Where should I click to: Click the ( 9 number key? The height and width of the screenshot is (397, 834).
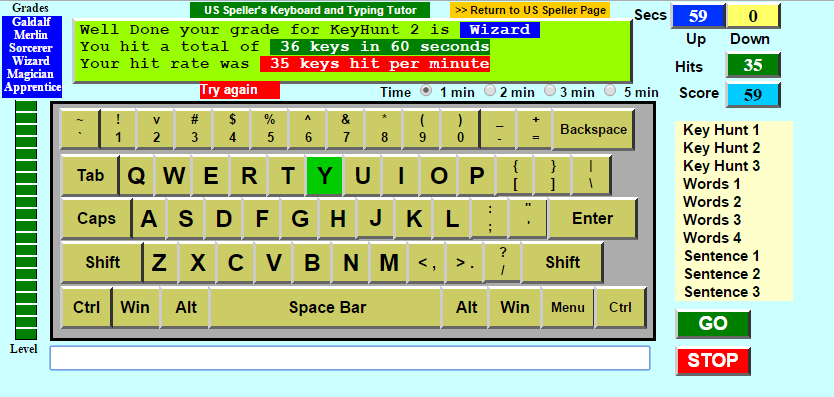coord(422,129)
